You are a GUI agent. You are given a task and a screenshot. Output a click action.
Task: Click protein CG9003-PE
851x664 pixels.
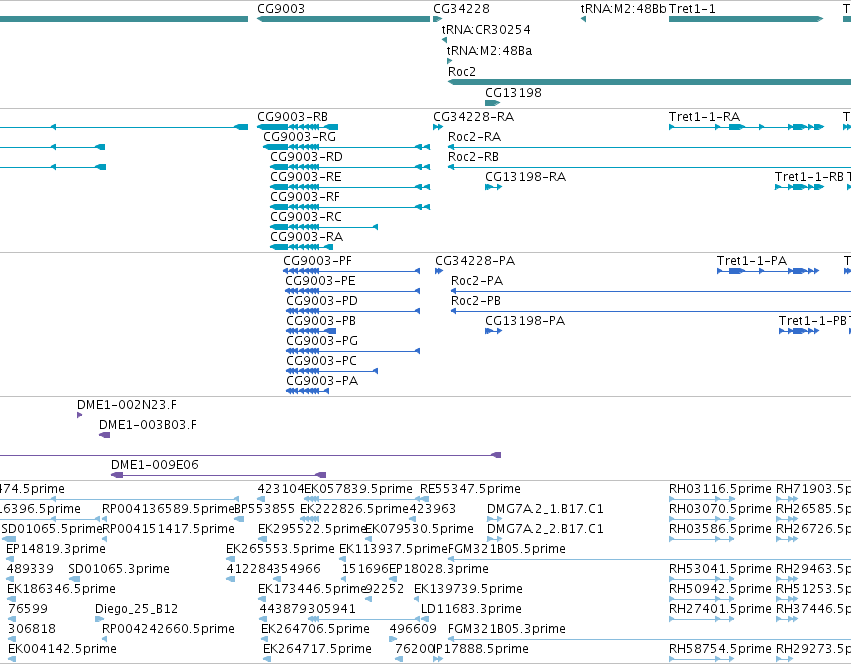pyautogui.click(x=320, y=281)
